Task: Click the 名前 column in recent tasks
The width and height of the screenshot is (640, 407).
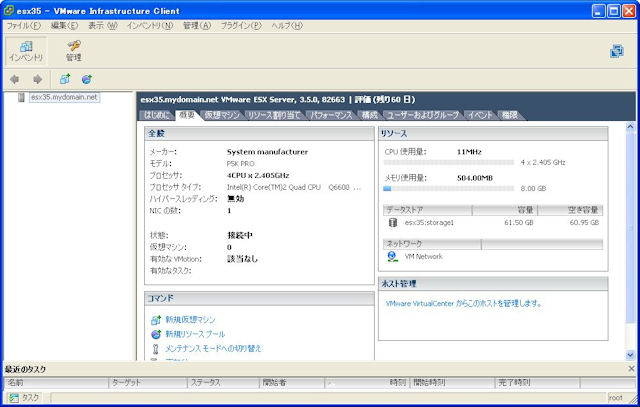Action: (56, 383)
